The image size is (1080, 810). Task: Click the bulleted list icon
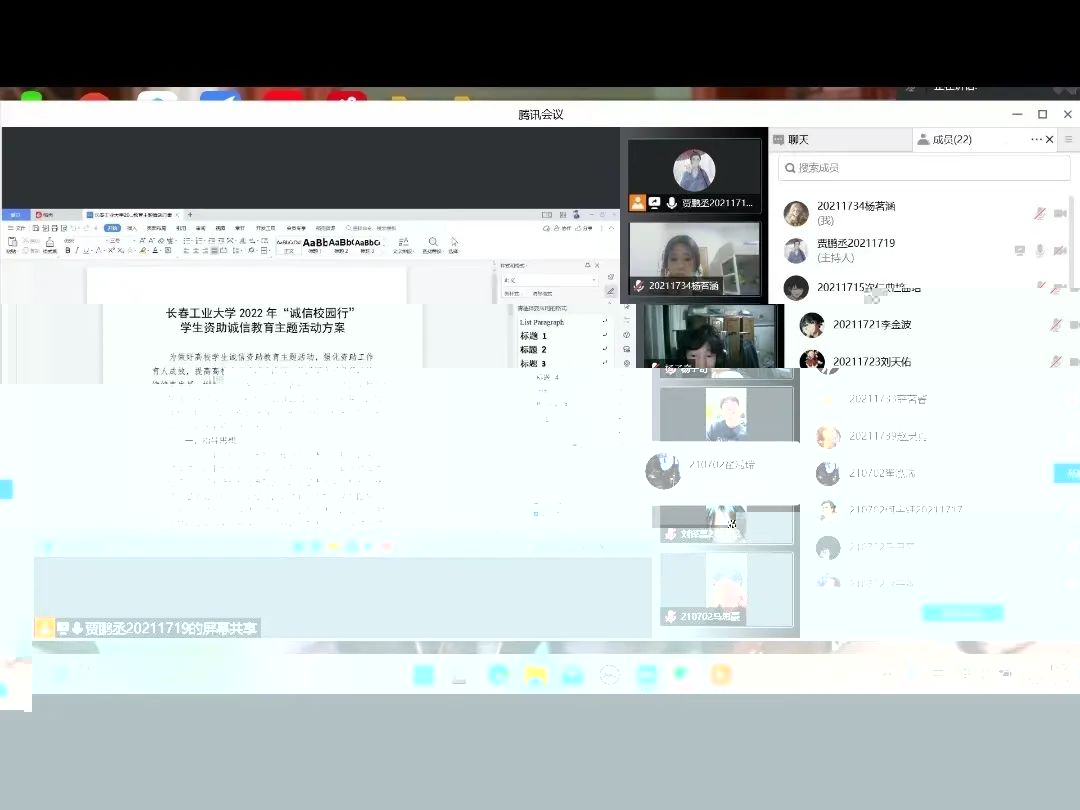(x=187, y=241)
